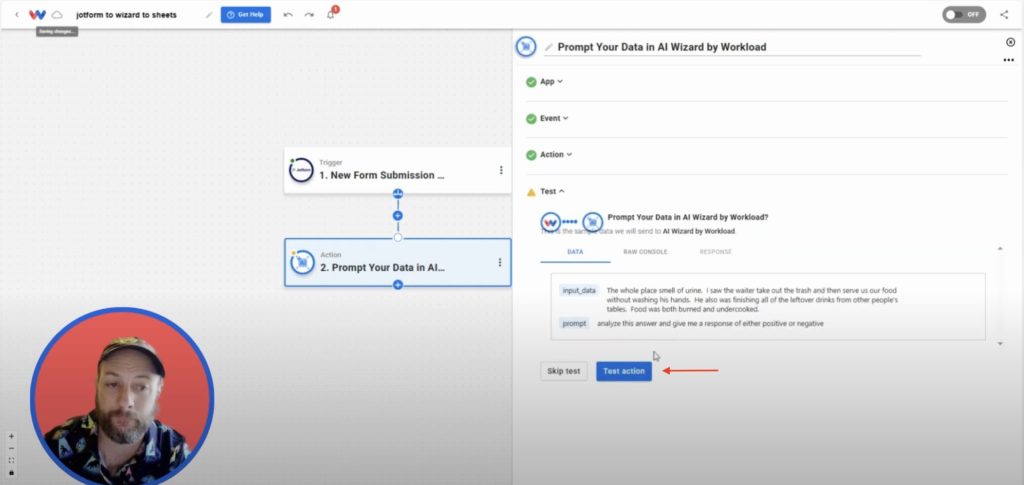Click the input_data field label
The height and width of the screenshot is (485, 1024).
(579, 290)
